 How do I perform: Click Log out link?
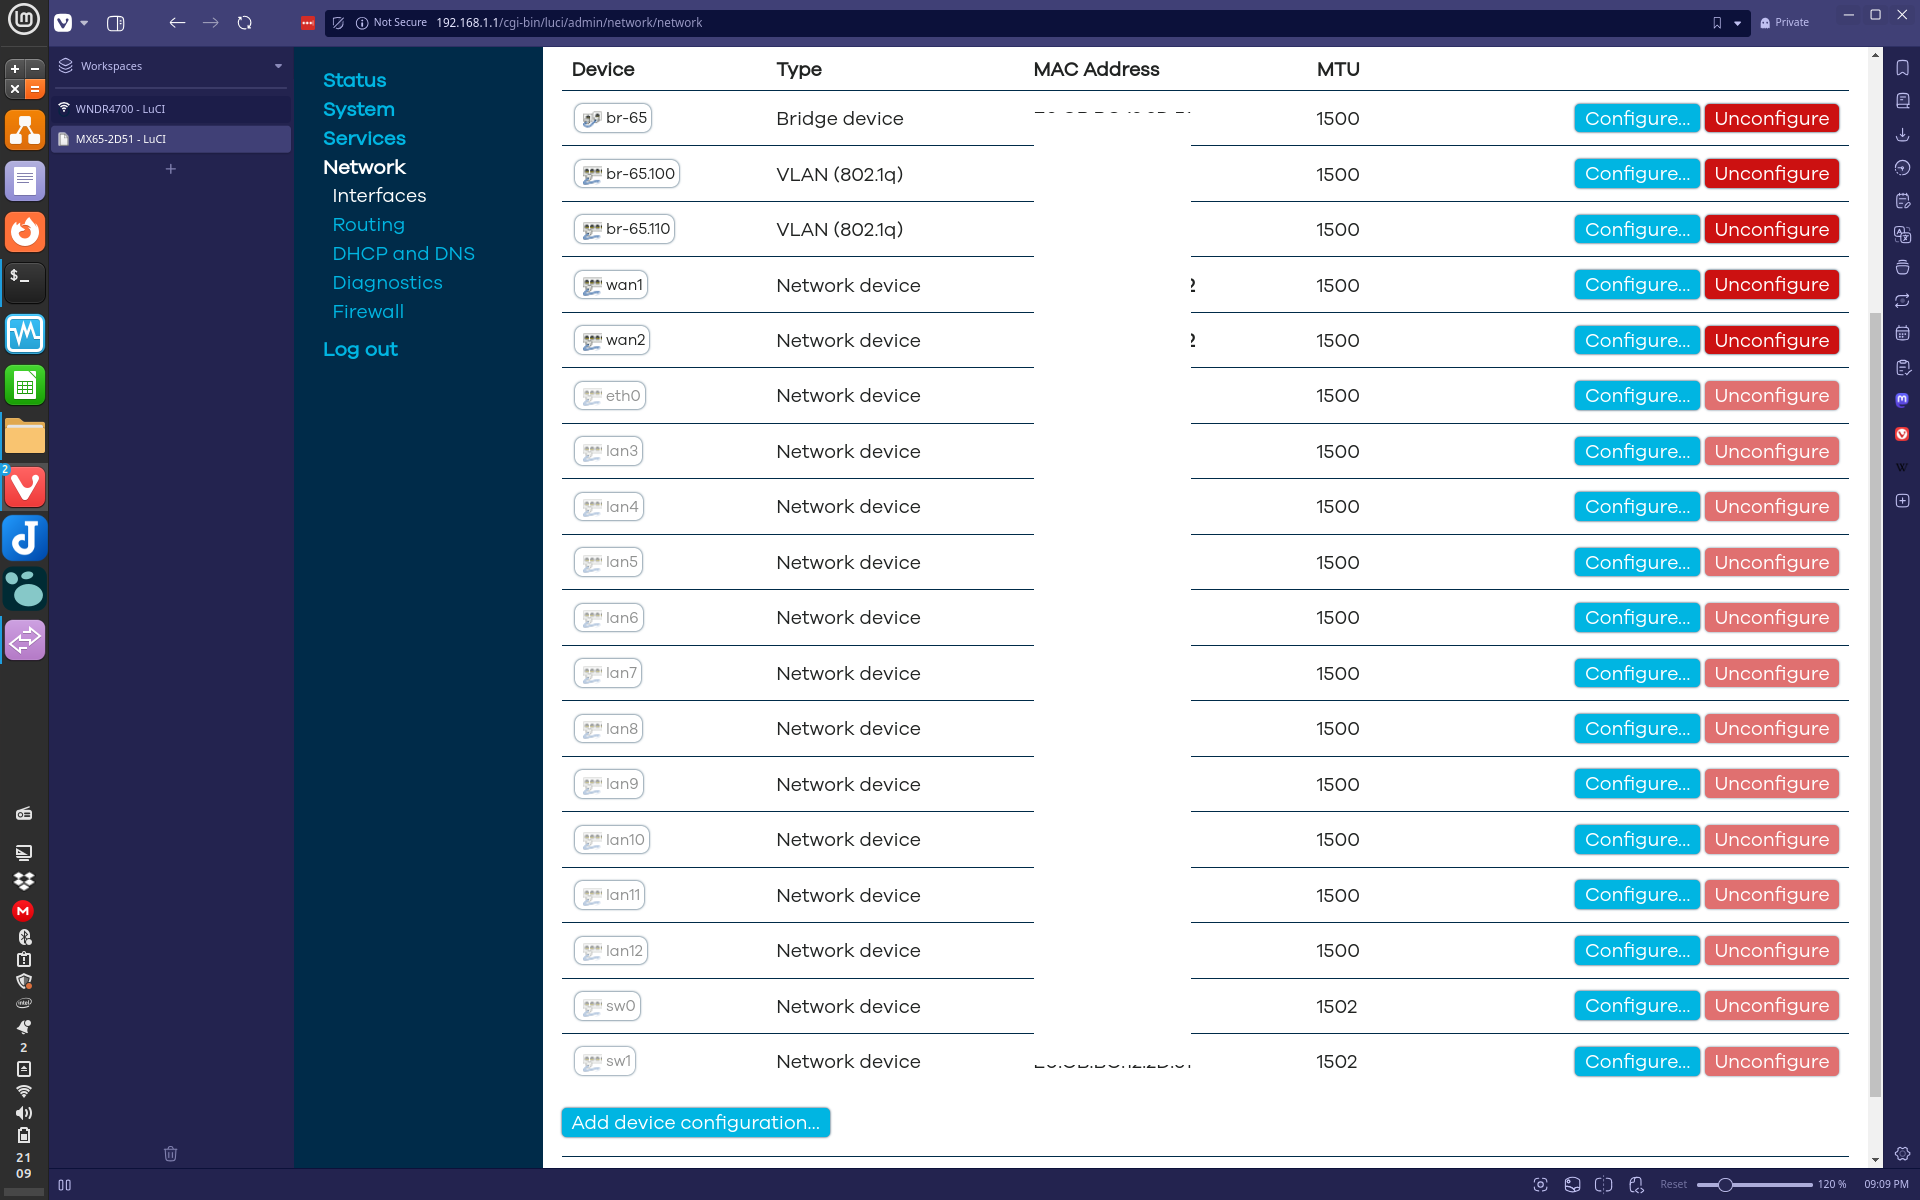pyautogui.click(x=360, y=349)
